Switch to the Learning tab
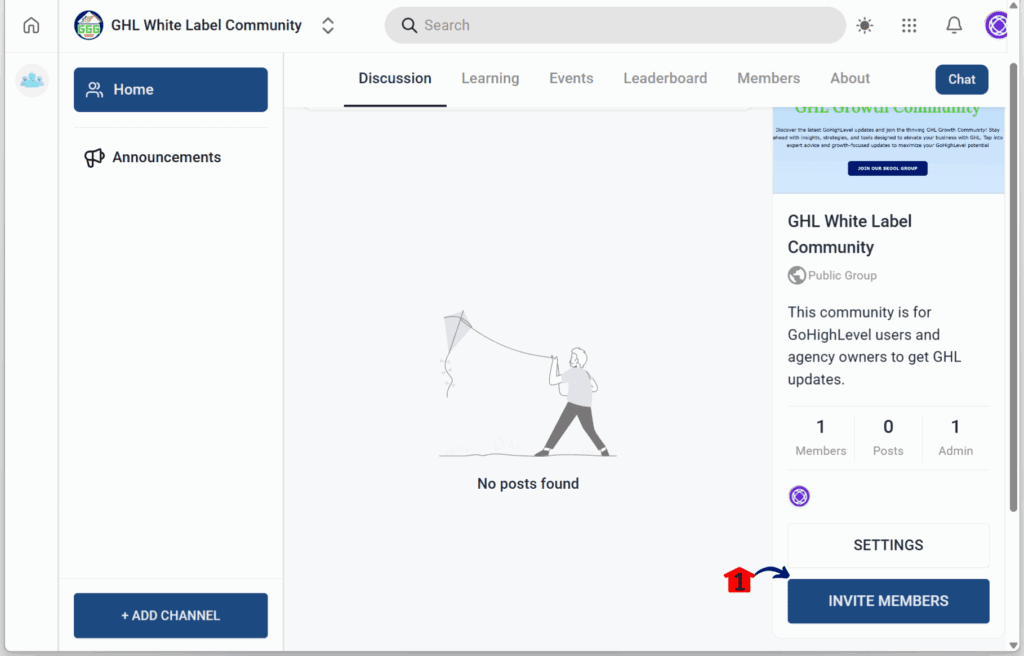Viewport: 1024px width, 656px height. pyautogui.click(x=490, y=78)
